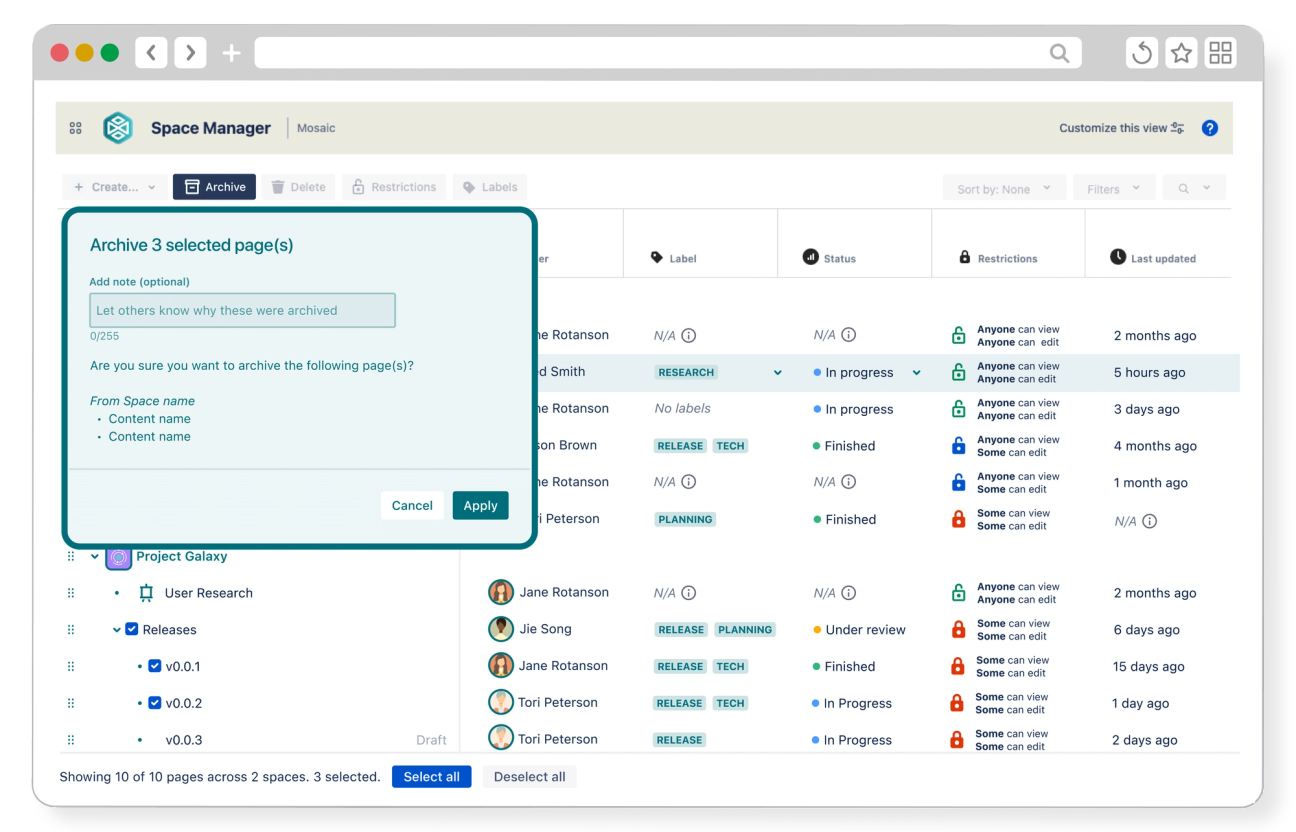Image resolution: width=1296 pixels, height=832 pixels.
Task: Uncheck the Releases checkbox
Action: click(132, 629)
